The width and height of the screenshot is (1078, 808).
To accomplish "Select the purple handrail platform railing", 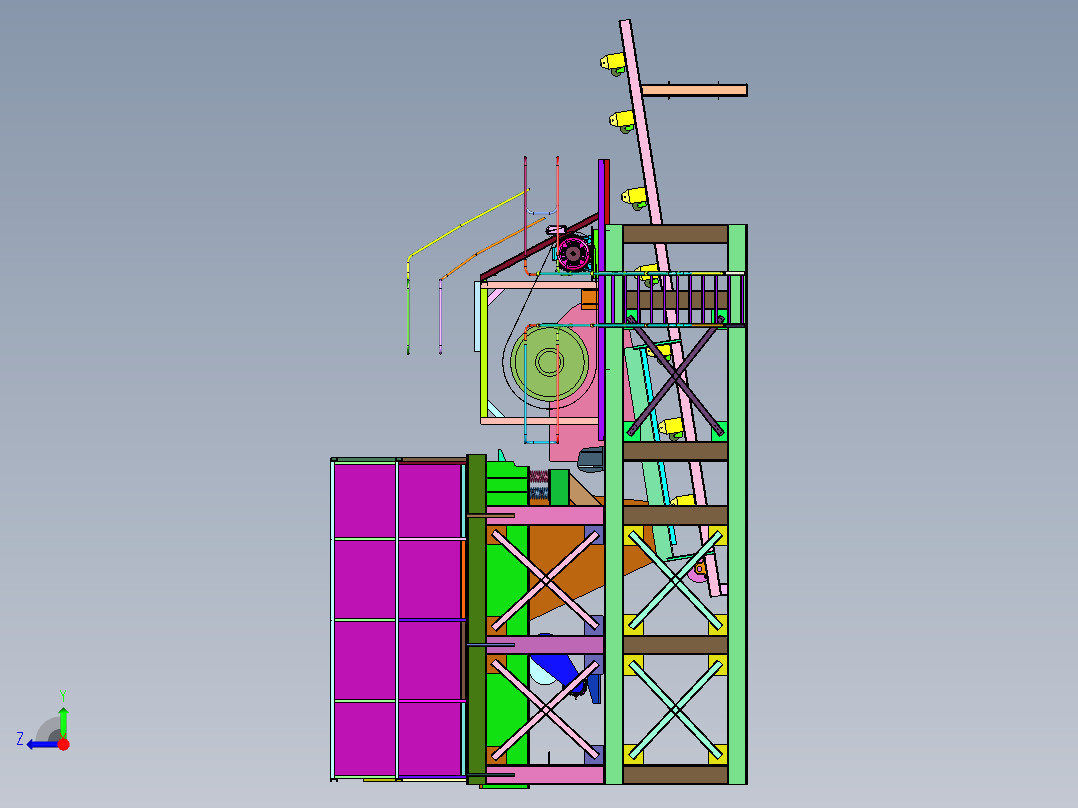I will tap(675, 299).
